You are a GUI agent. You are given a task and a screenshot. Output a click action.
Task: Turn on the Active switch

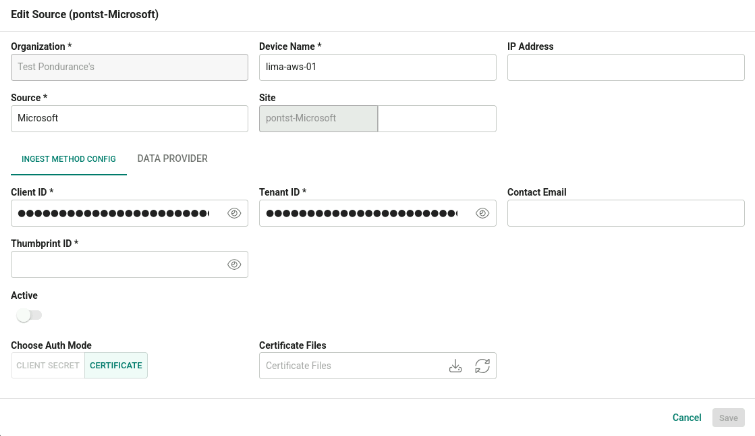point(29,316)
